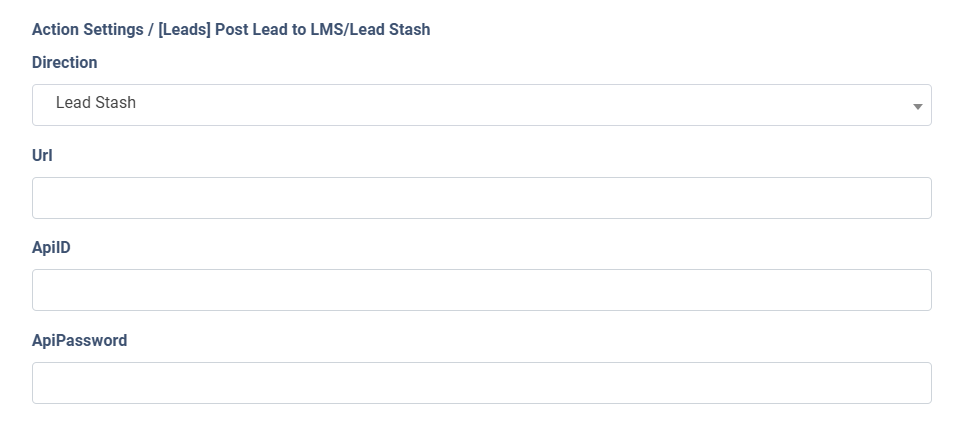Focus the Url input field
Screen dimensions: 972x439
481,198
